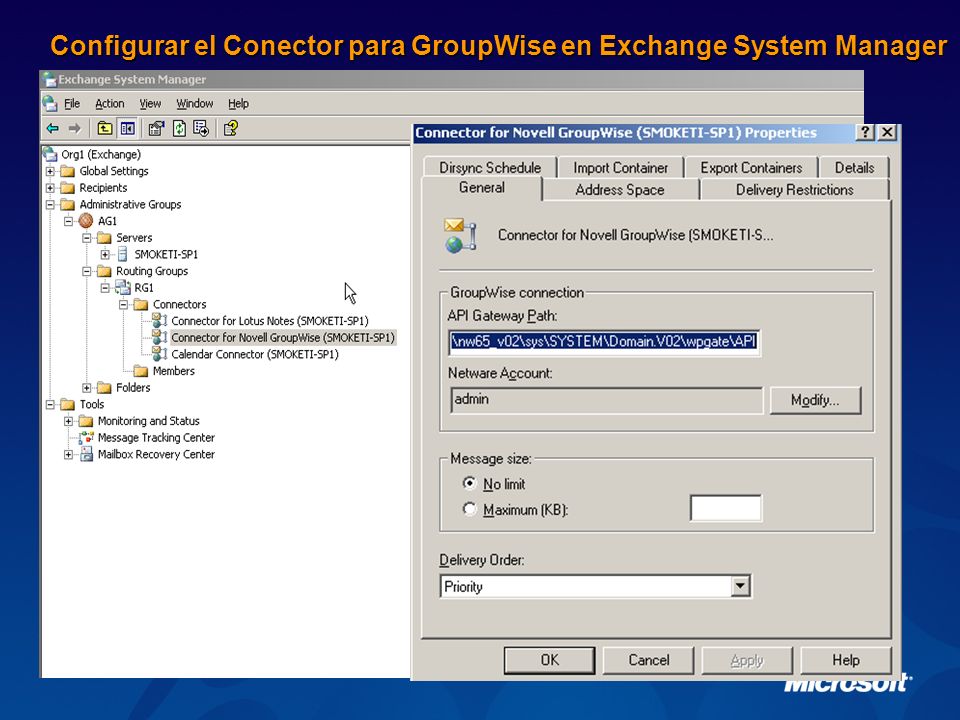Click the Back arrow toolbar icon
This screenshot has width=960, height=720.
(x=53, y=129)
